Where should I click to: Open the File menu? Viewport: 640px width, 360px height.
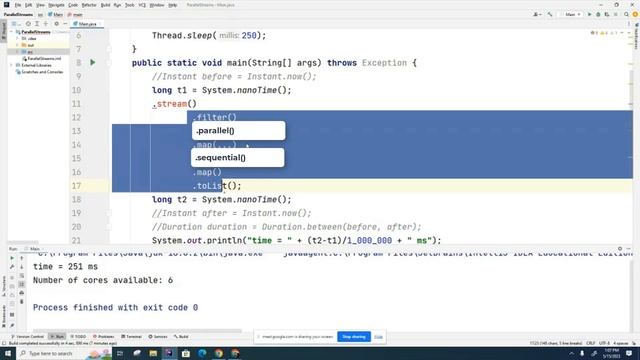[x=18, y=5]
